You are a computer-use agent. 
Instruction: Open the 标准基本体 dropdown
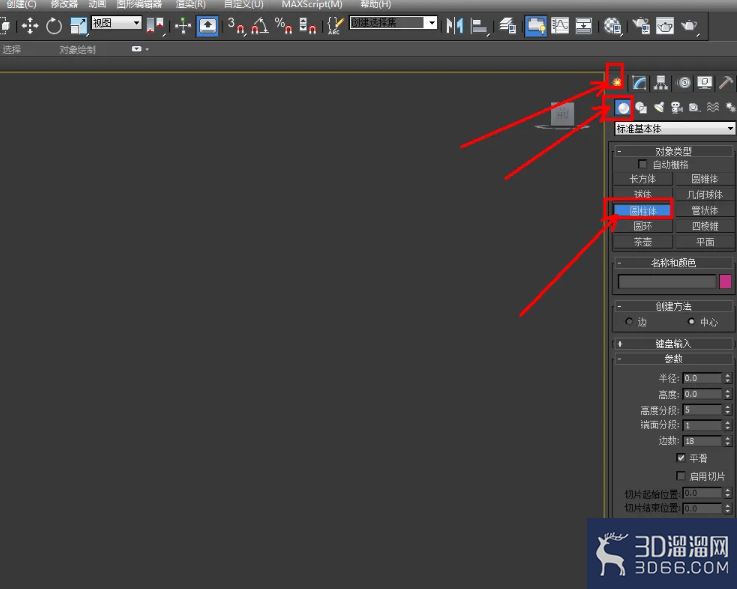674,128
